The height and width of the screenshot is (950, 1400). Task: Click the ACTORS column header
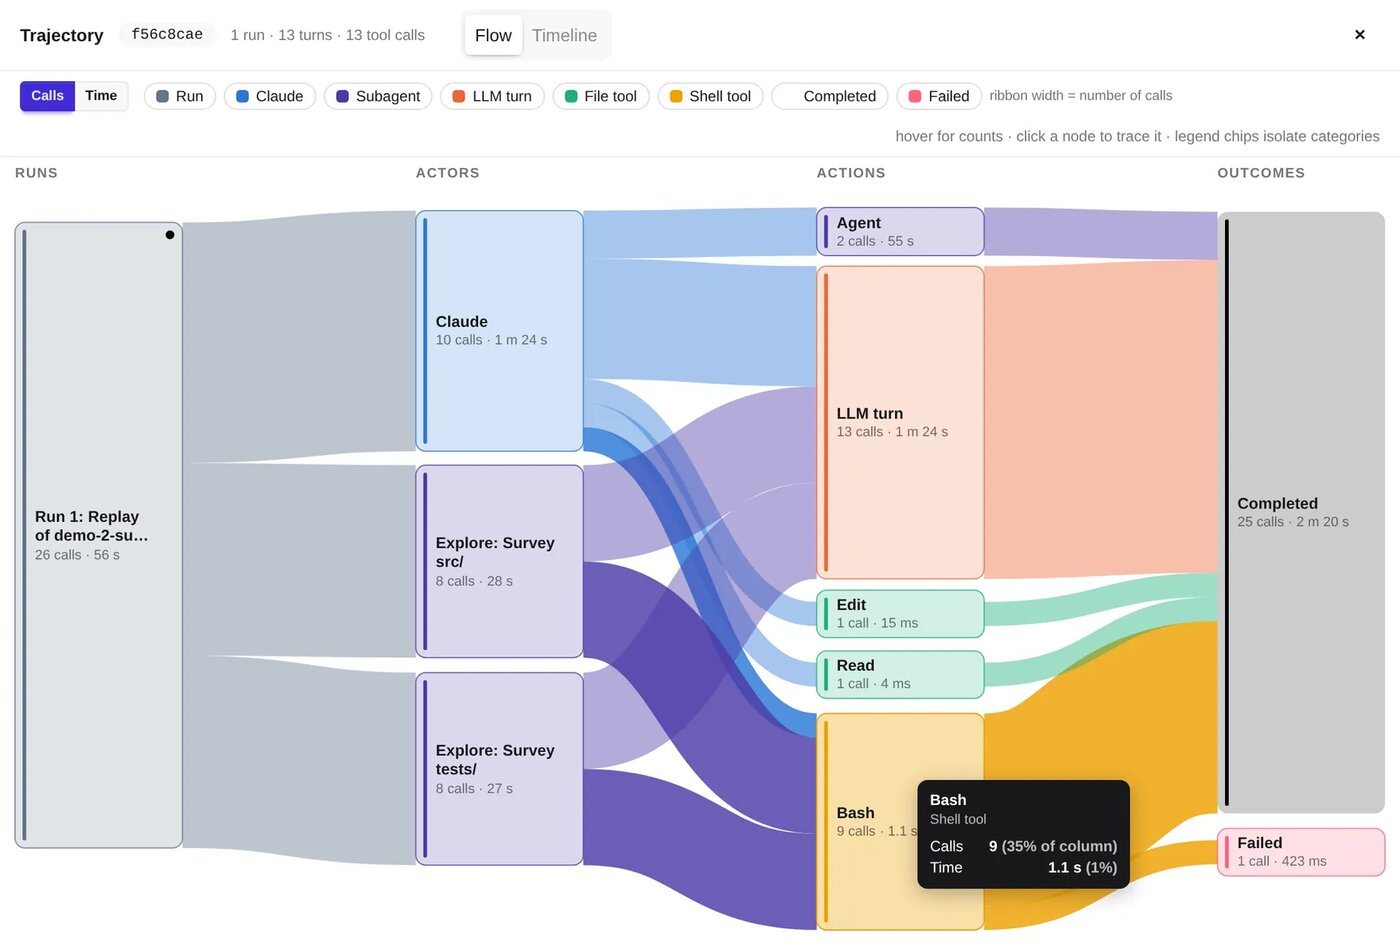[x=448, y=173]
